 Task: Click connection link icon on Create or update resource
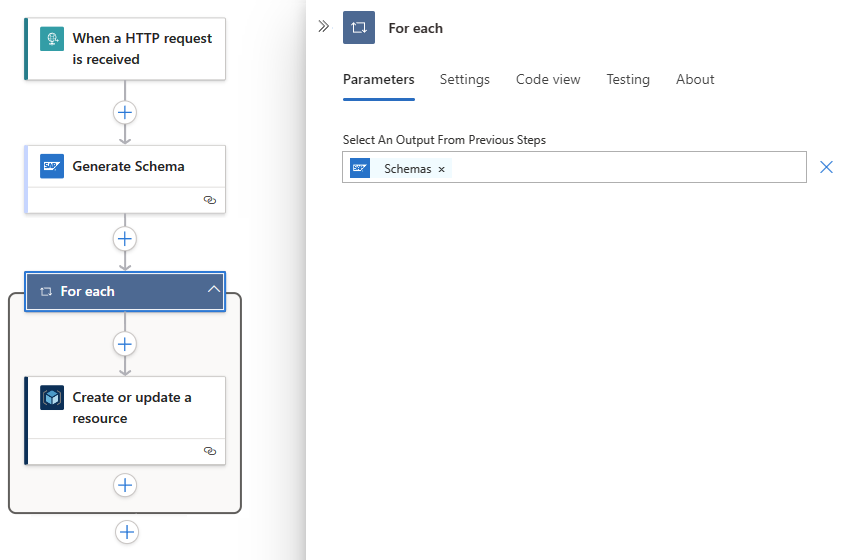point(209,451)
